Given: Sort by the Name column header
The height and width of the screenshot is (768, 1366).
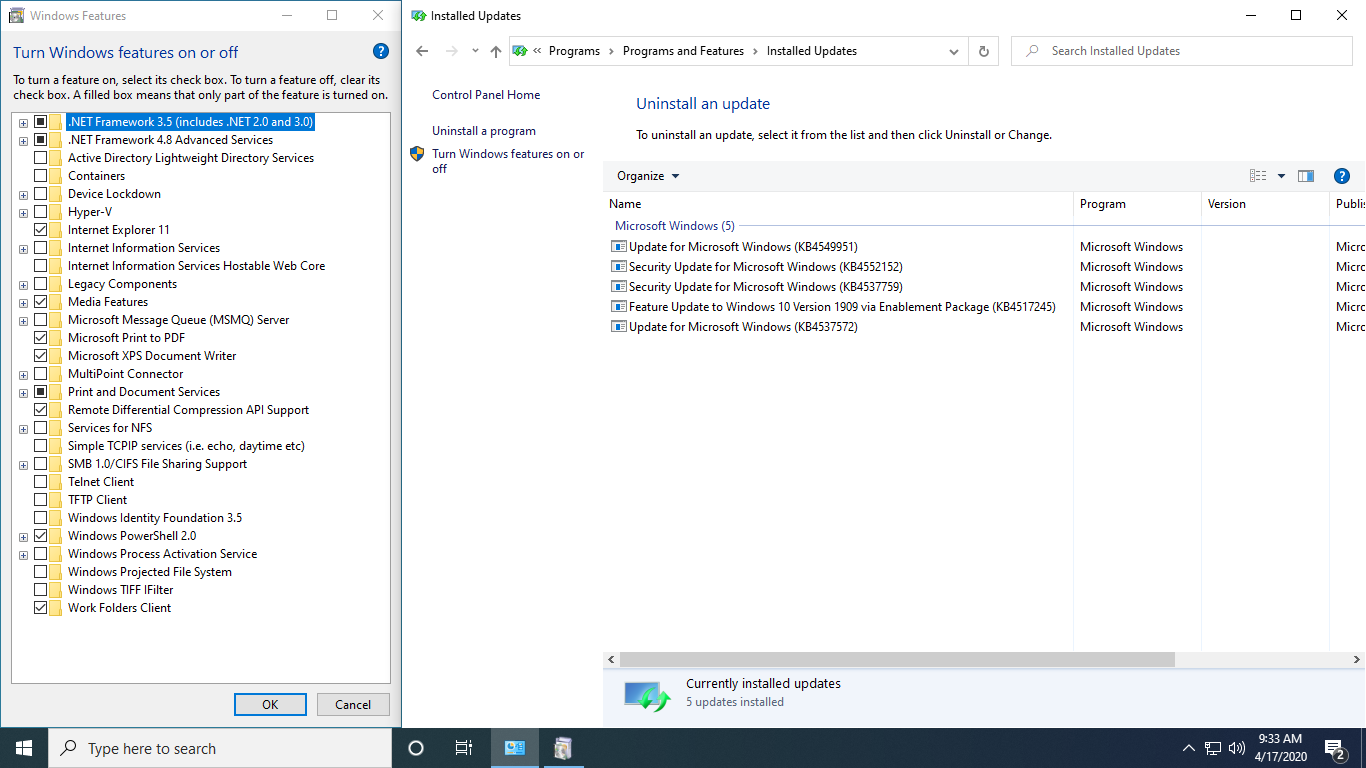Looking at the screenshot, I should [x=838, y=204].
